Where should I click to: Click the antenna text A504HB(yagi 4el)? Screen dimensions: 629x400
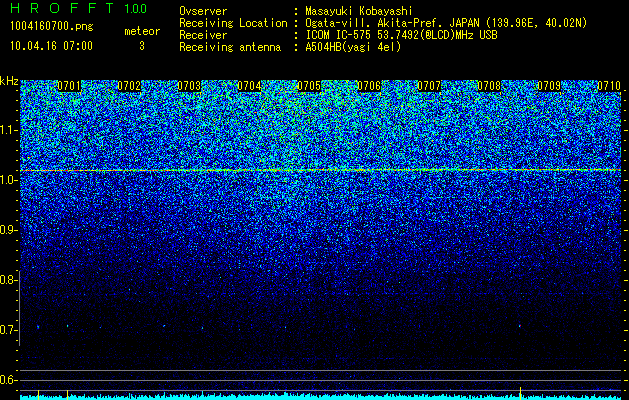(353, 47)
